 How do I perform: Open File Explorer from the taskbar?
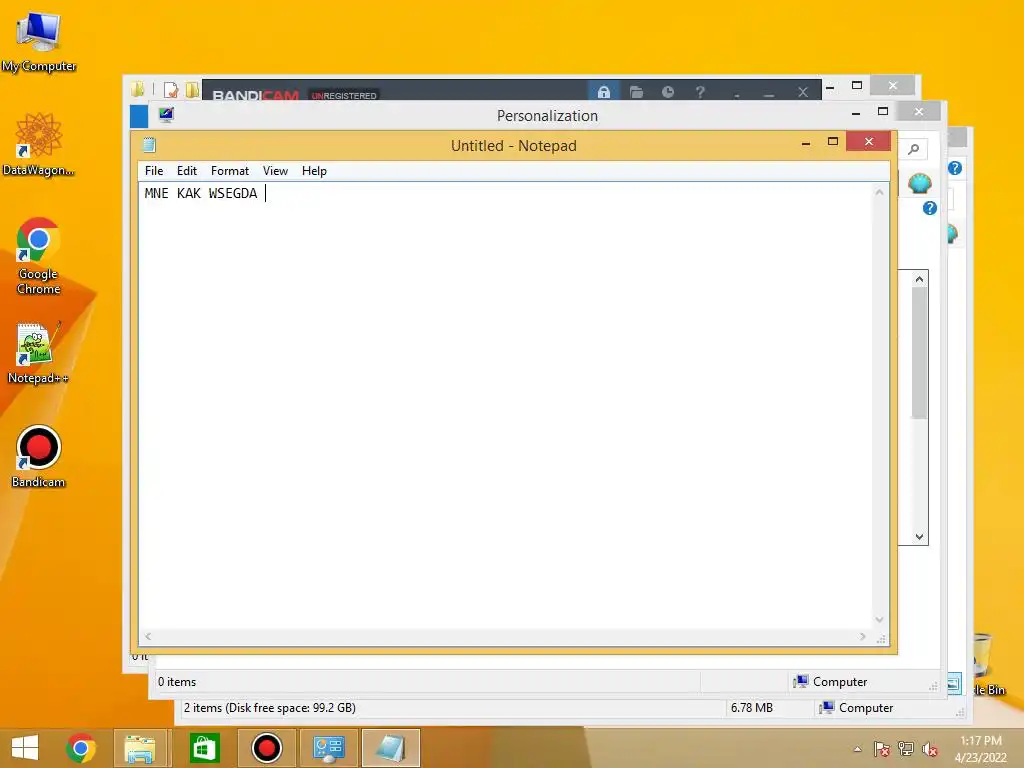click(x=140, y=748)
